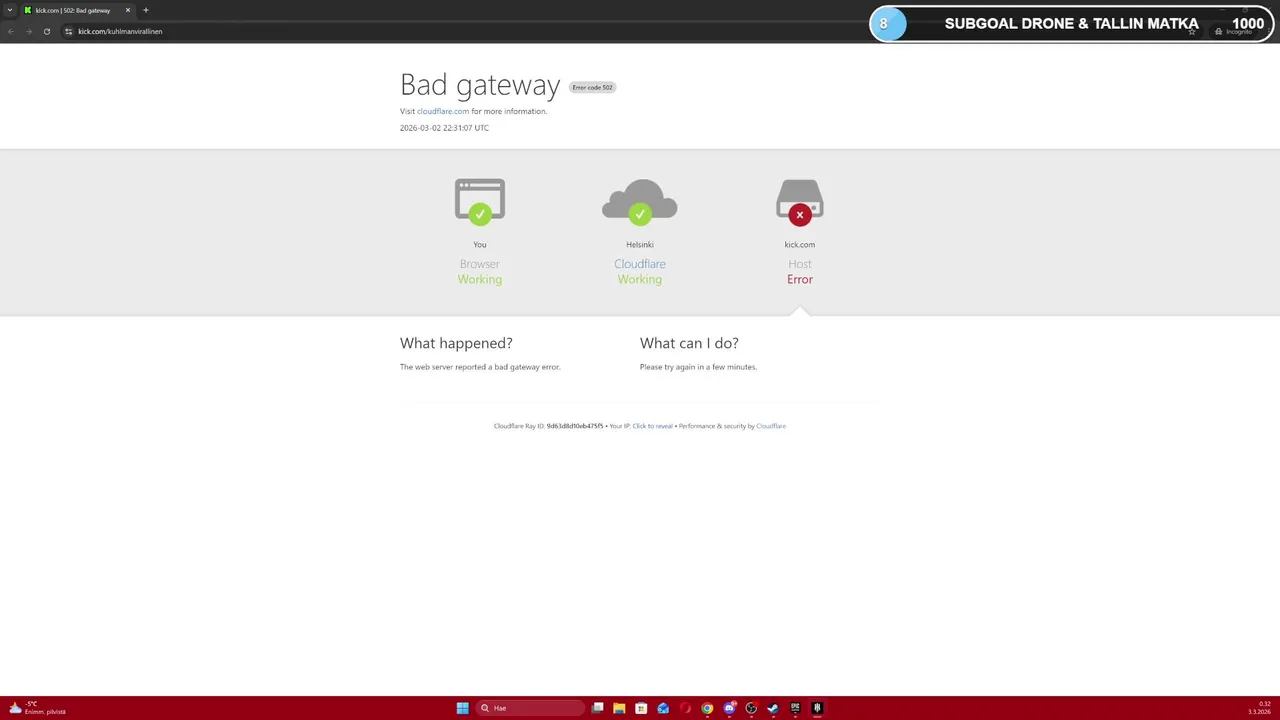Click "Please try again in a few minutes" text
This screenshot has height=720, width=1280.
(698, 367)
